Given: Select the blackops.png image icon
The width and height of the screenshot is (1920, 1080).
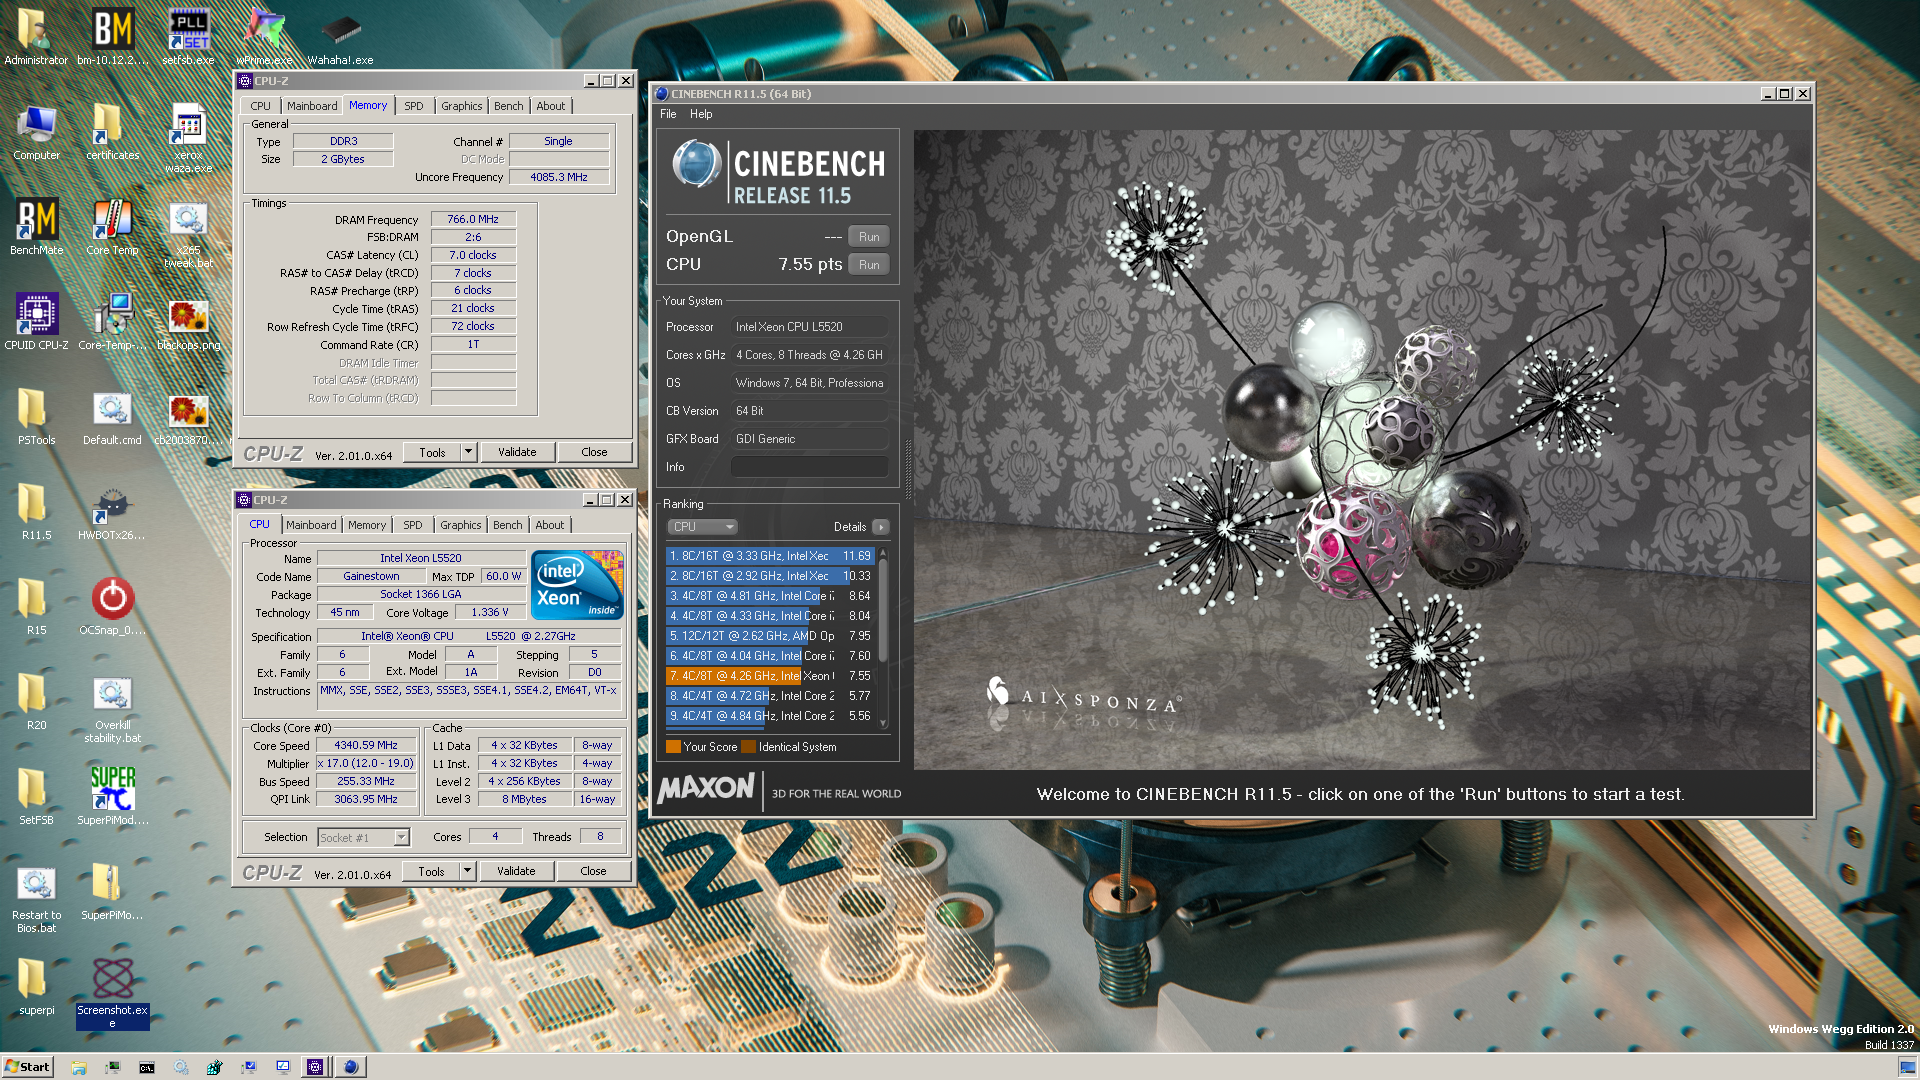Looking at the screenshot, I should [188, 321].
